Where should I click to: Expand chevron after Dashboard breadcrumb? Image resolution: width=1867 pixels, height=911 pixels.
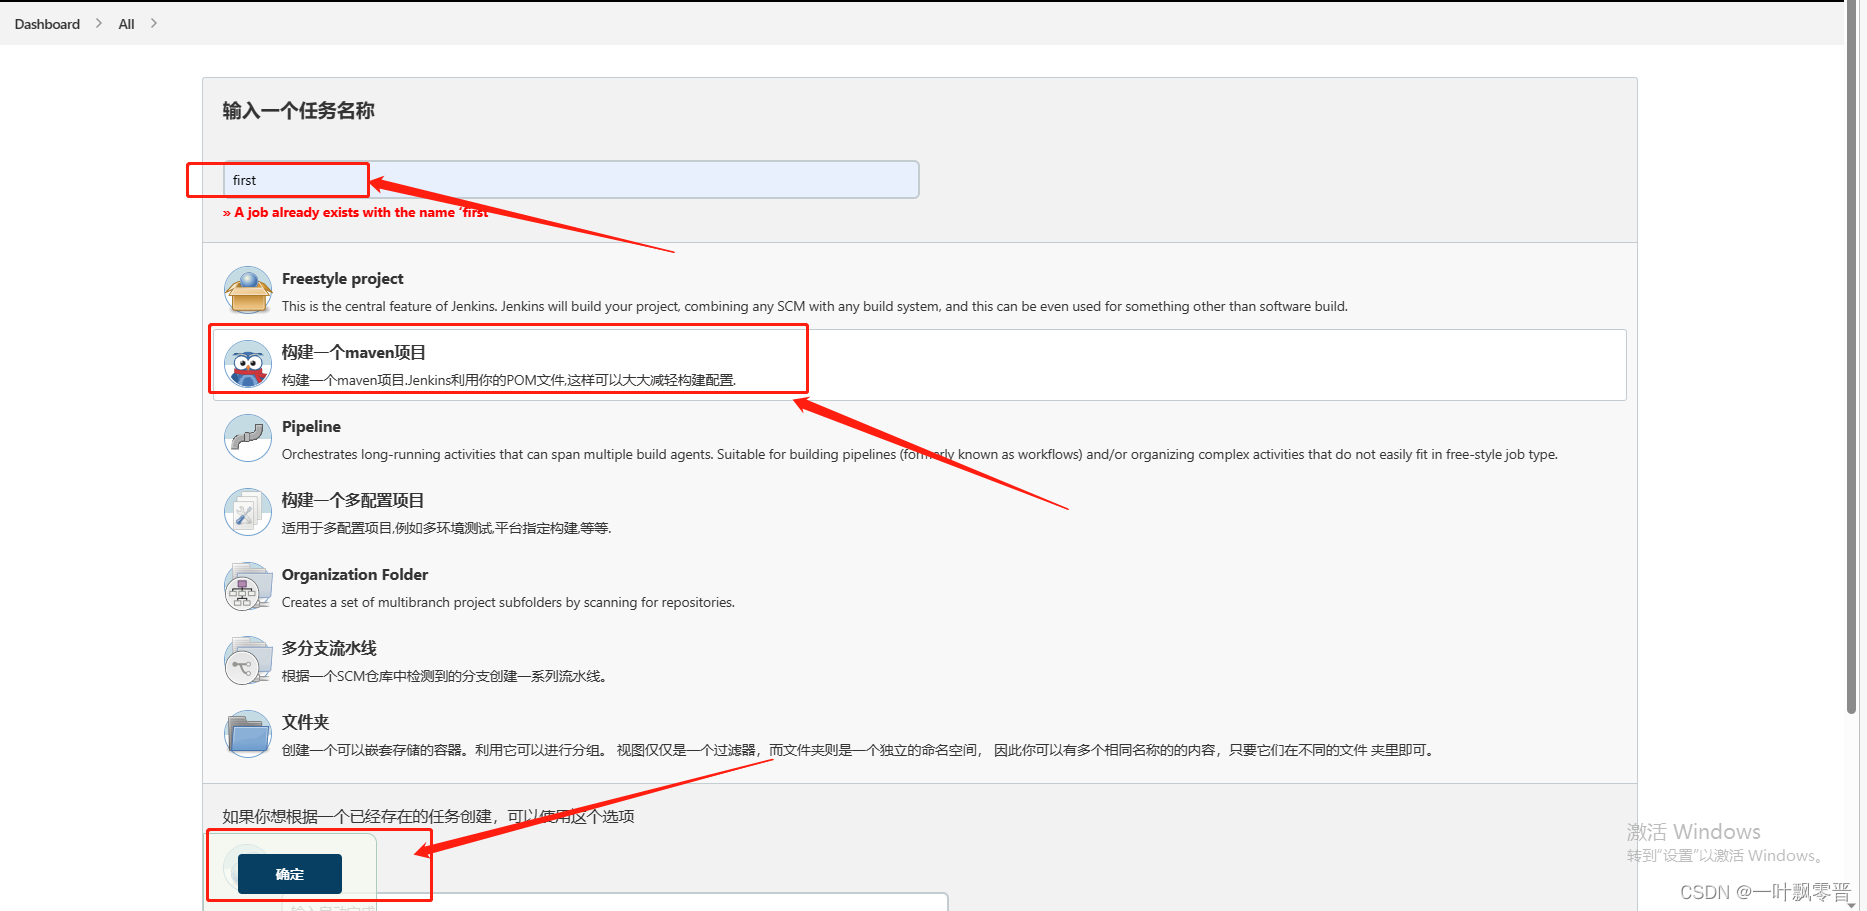pos(99,23)
